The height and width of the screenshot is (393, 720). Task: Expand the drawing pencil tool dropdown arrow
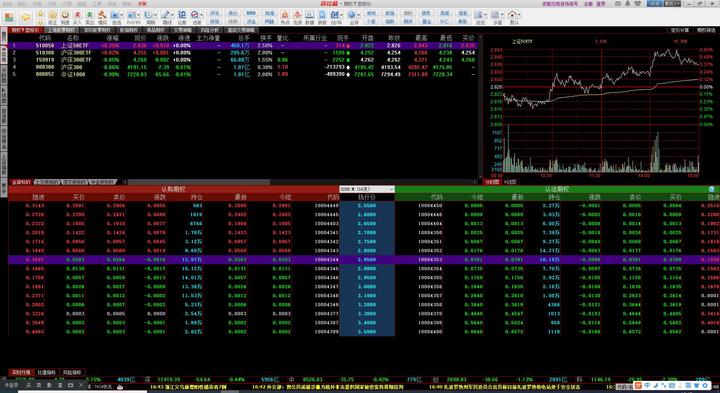click(173, 15)
